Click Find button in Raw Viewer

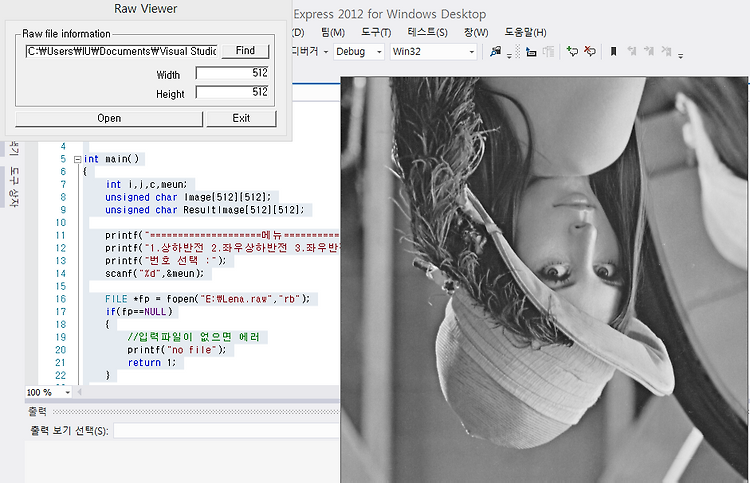[x=245, y=51]
